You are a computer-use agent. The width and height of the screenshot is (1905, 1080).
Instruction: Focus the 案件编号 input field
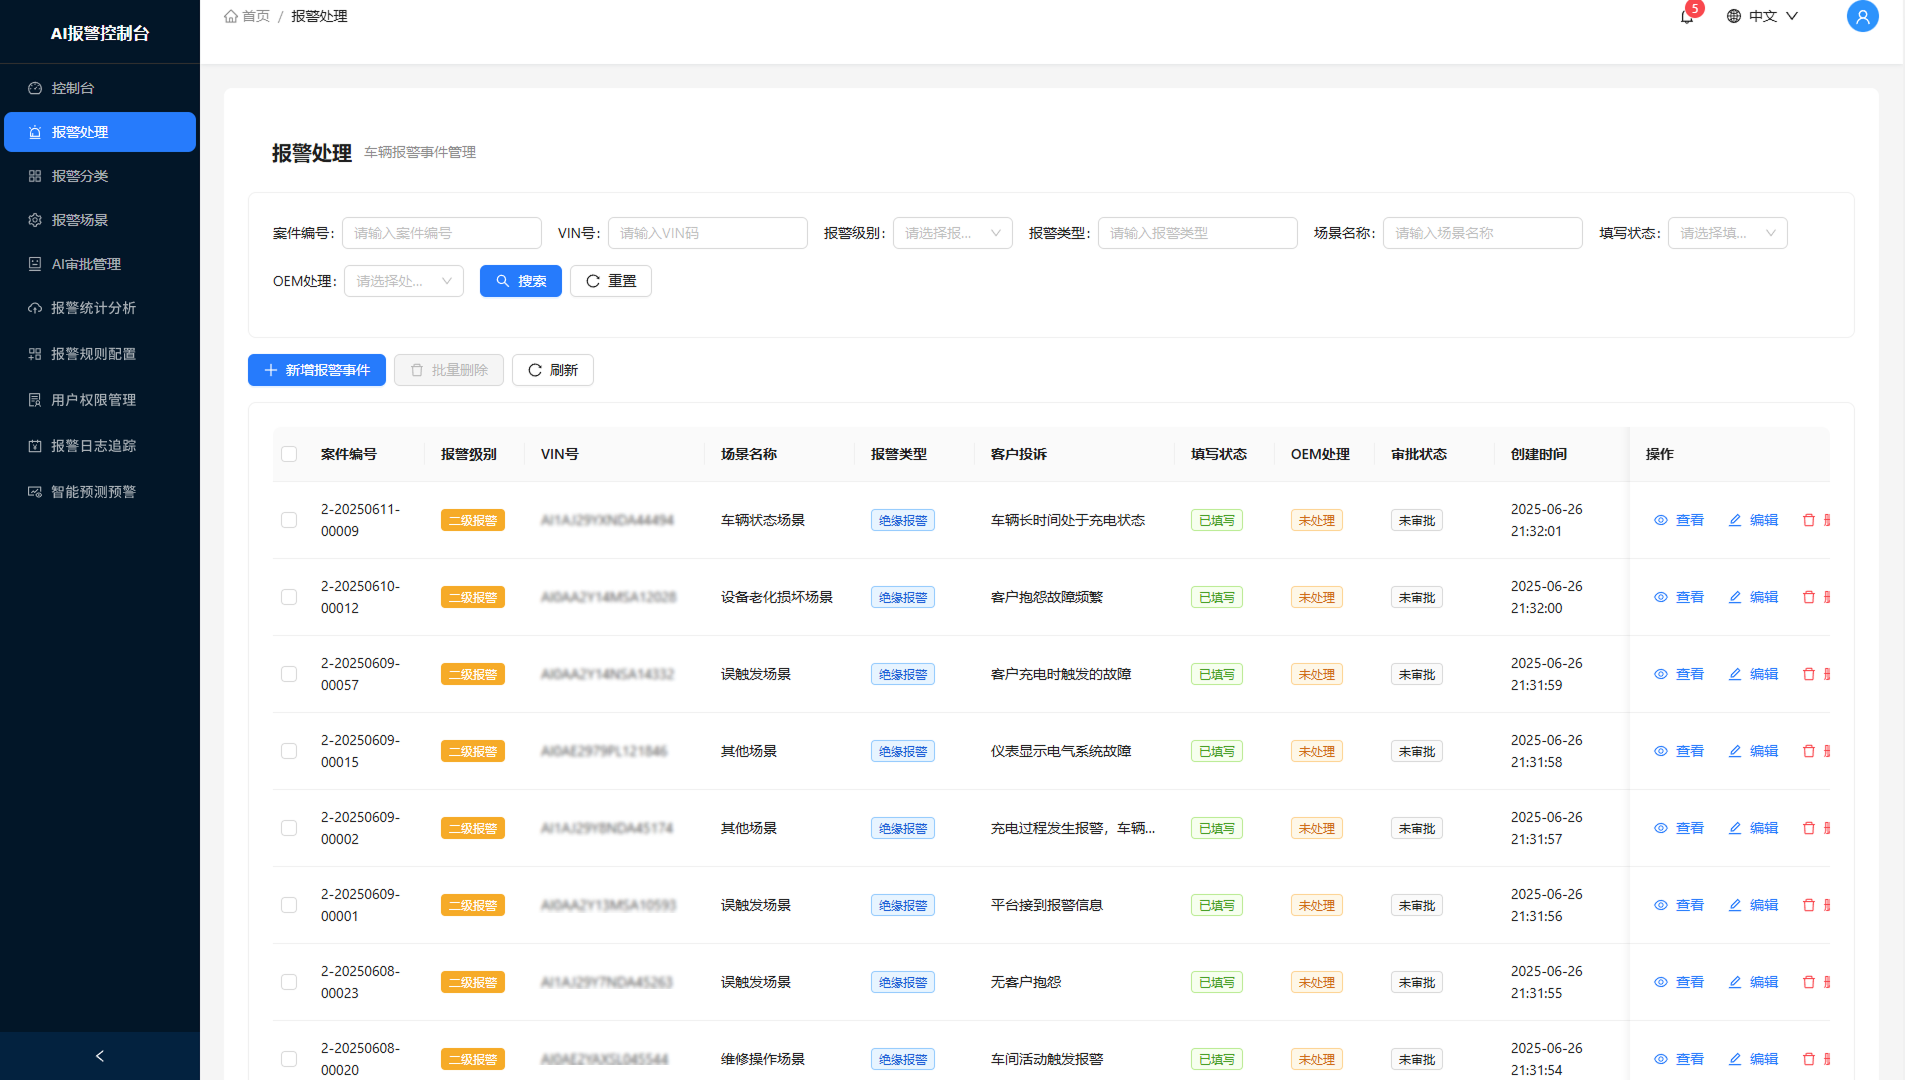pos(441,233)
